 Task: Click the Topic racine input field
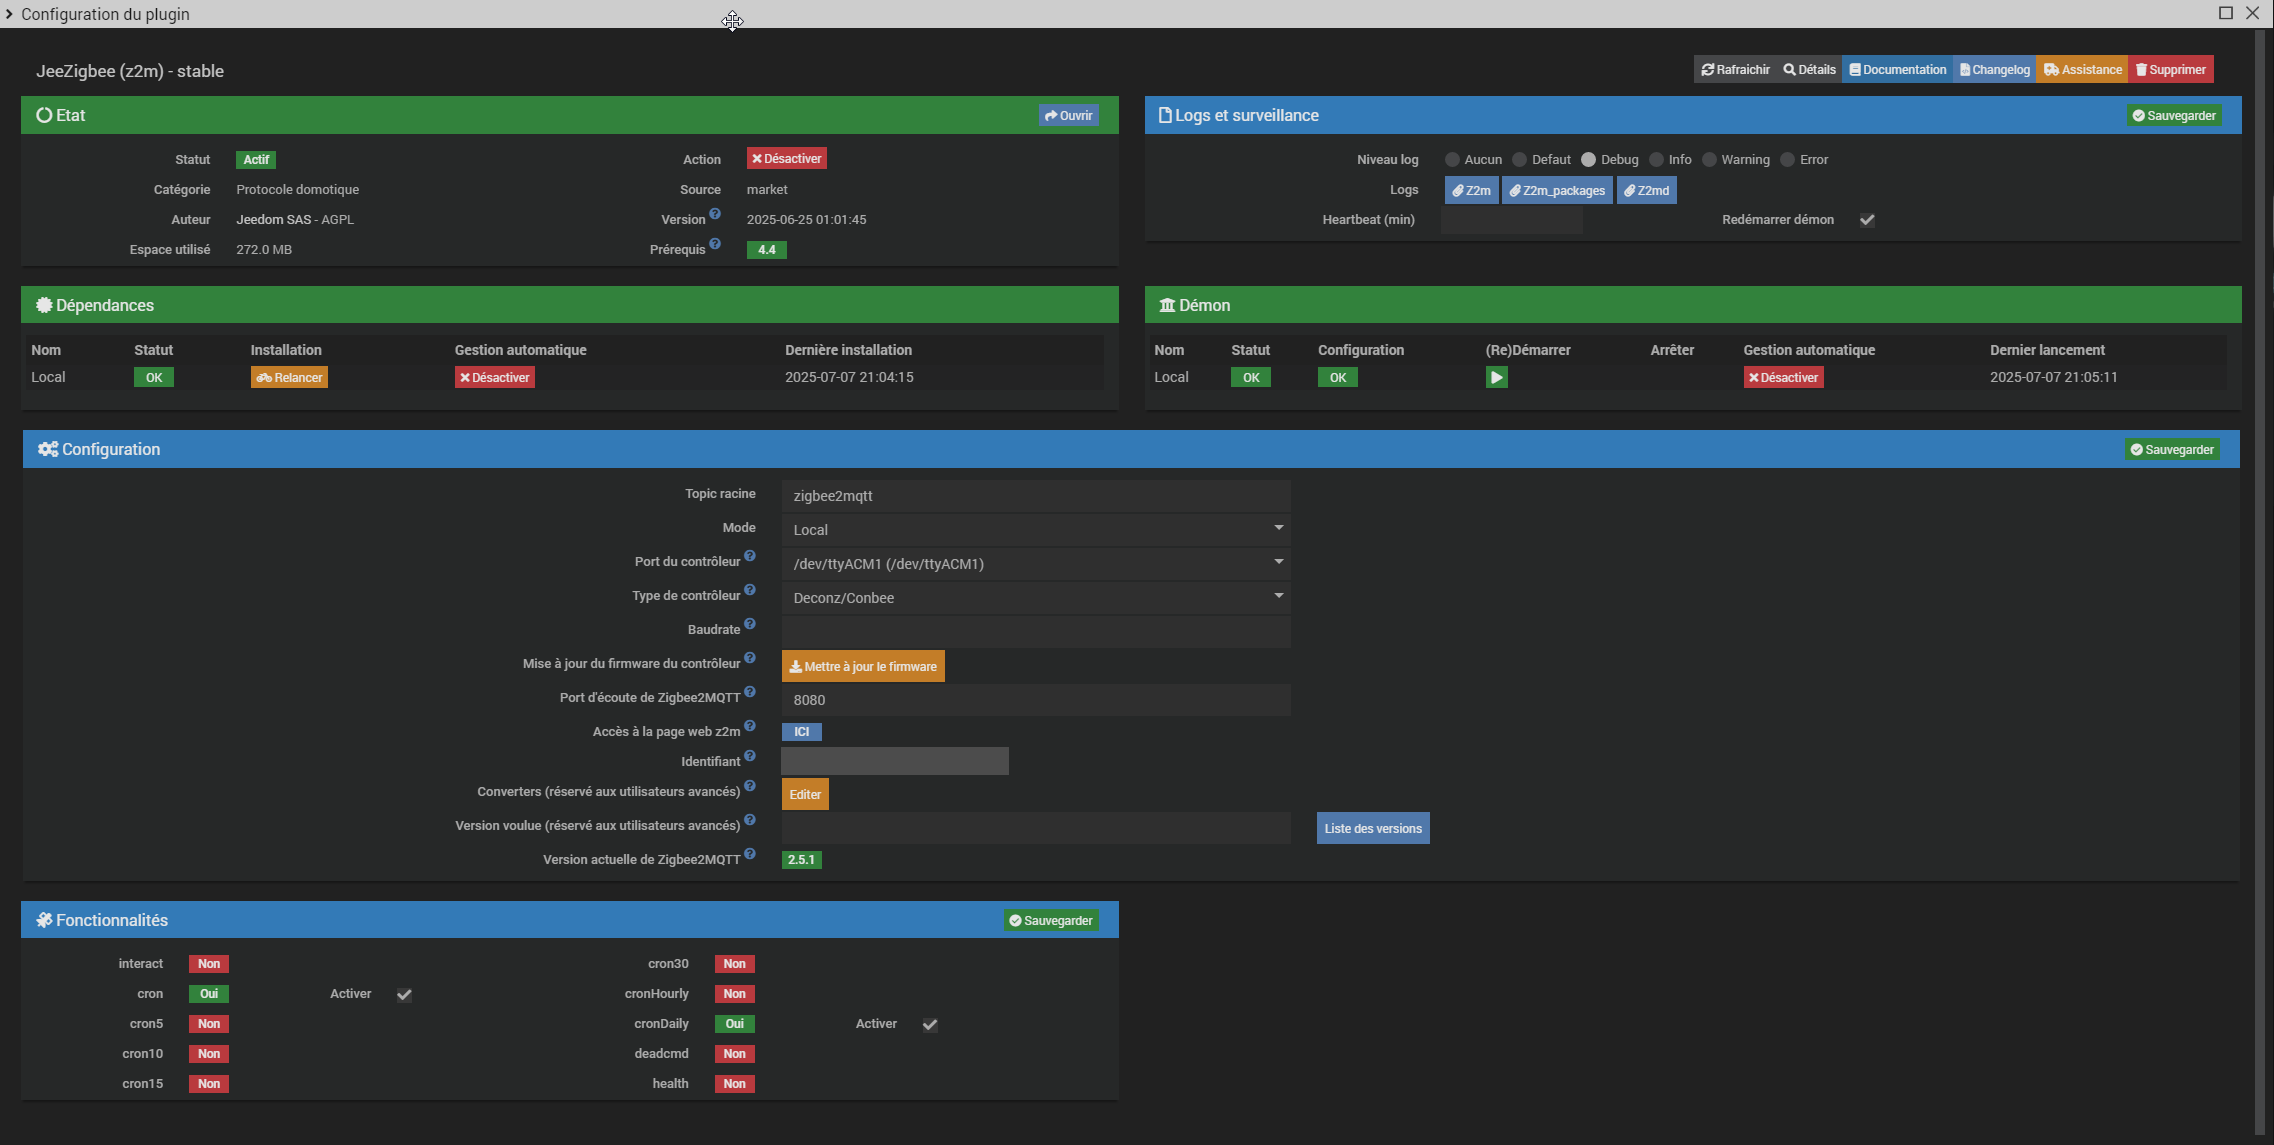1036,495
